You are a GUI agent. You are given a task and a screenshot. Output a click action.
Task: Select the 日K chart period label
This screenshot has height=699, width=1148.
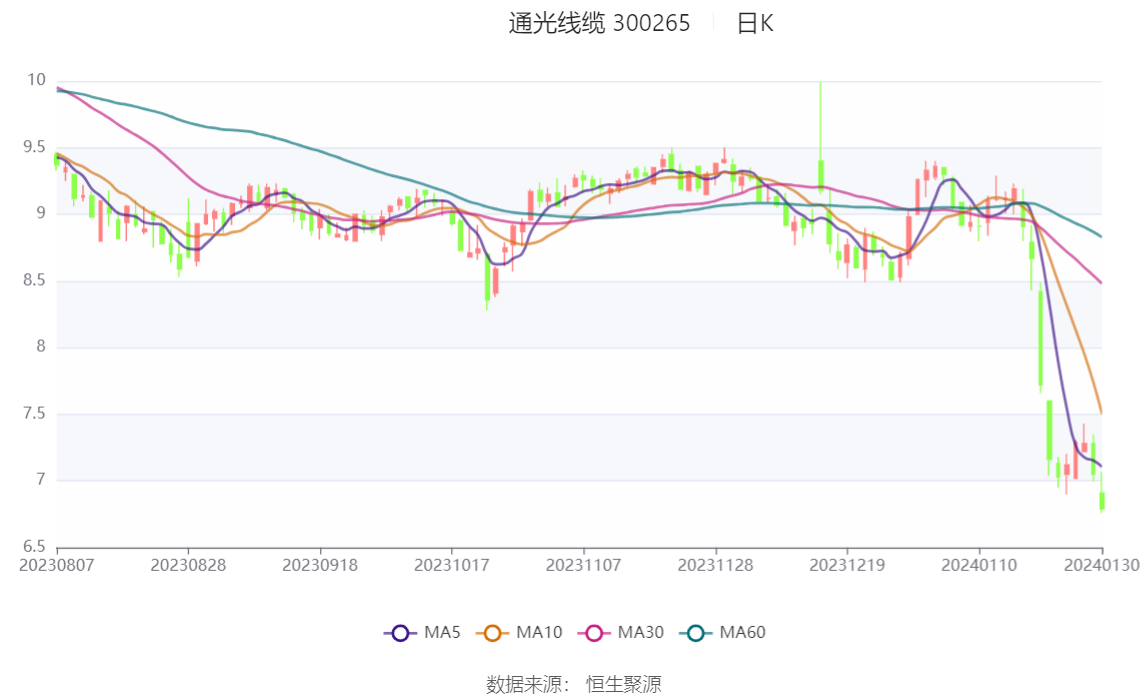(755, 24)
